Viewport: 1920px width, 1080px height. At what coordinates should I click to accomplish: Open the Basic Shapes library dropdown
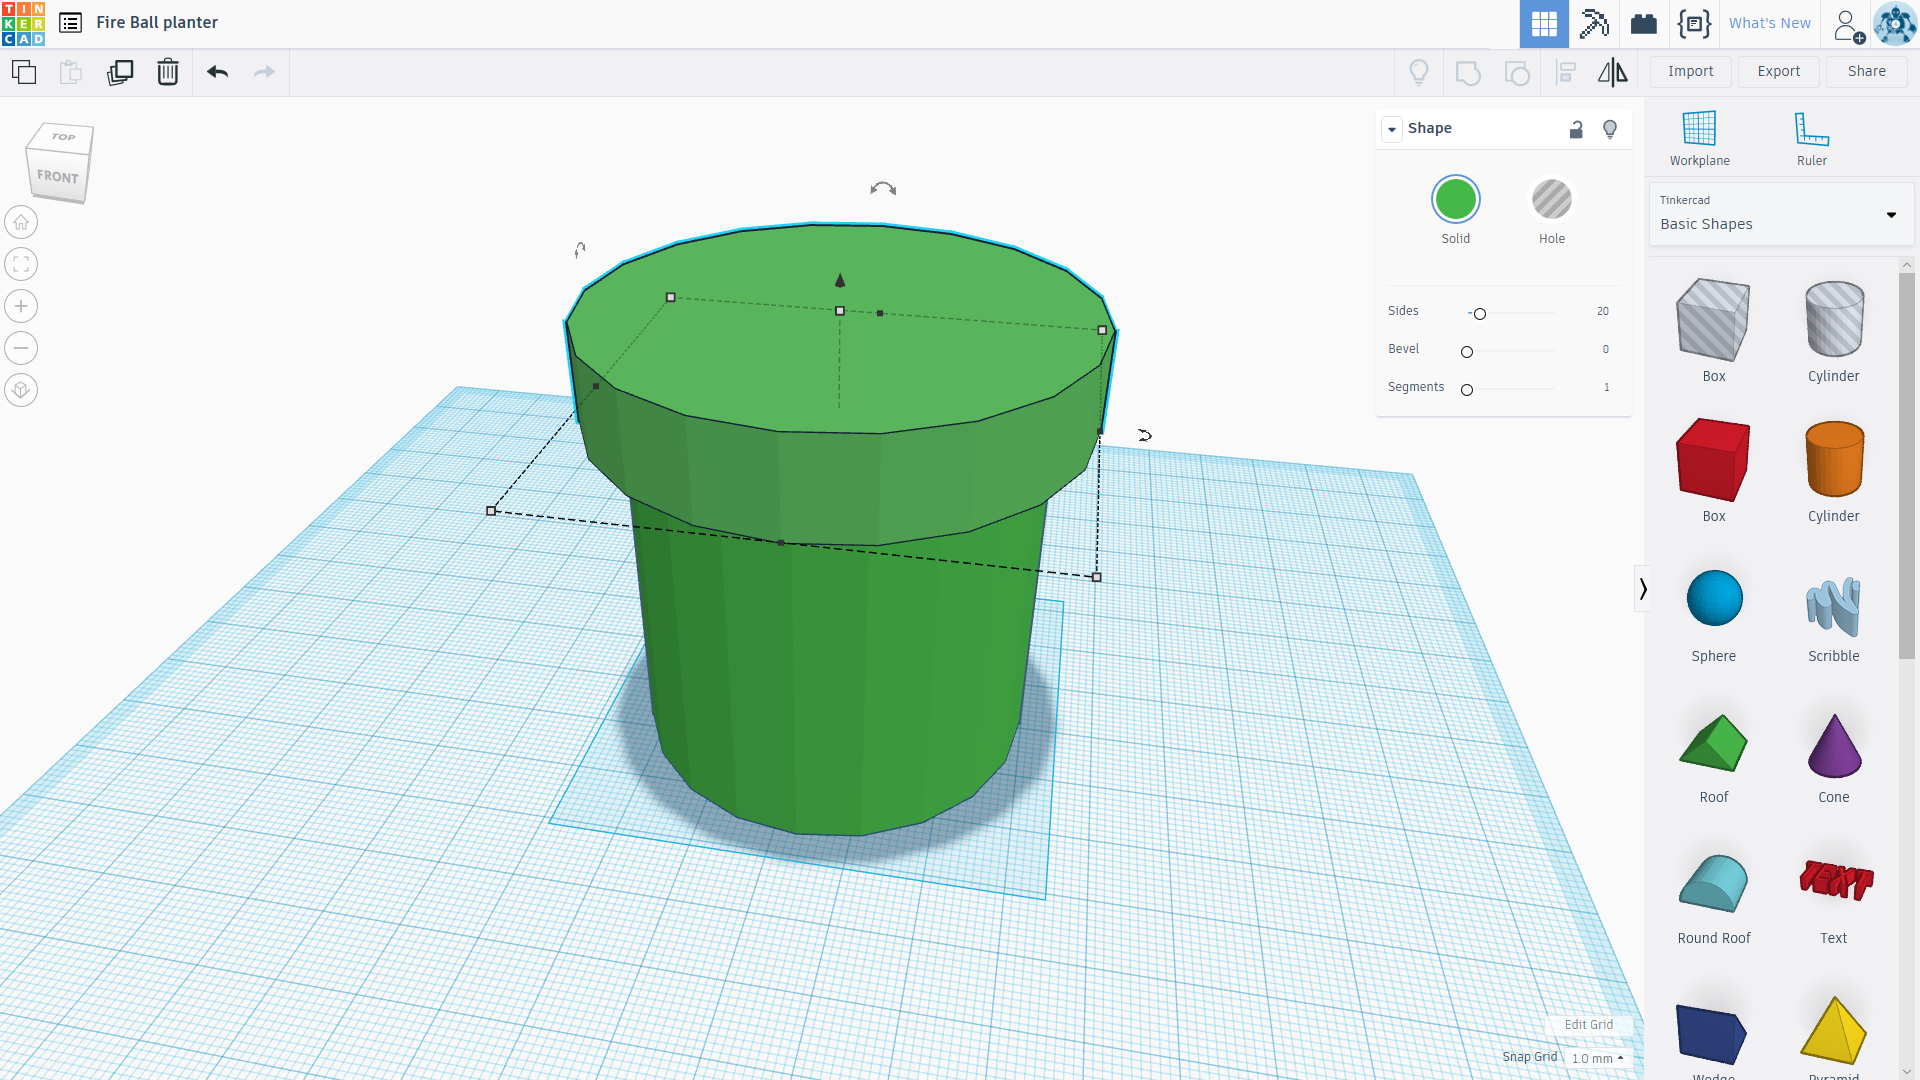coord(1780,214)
